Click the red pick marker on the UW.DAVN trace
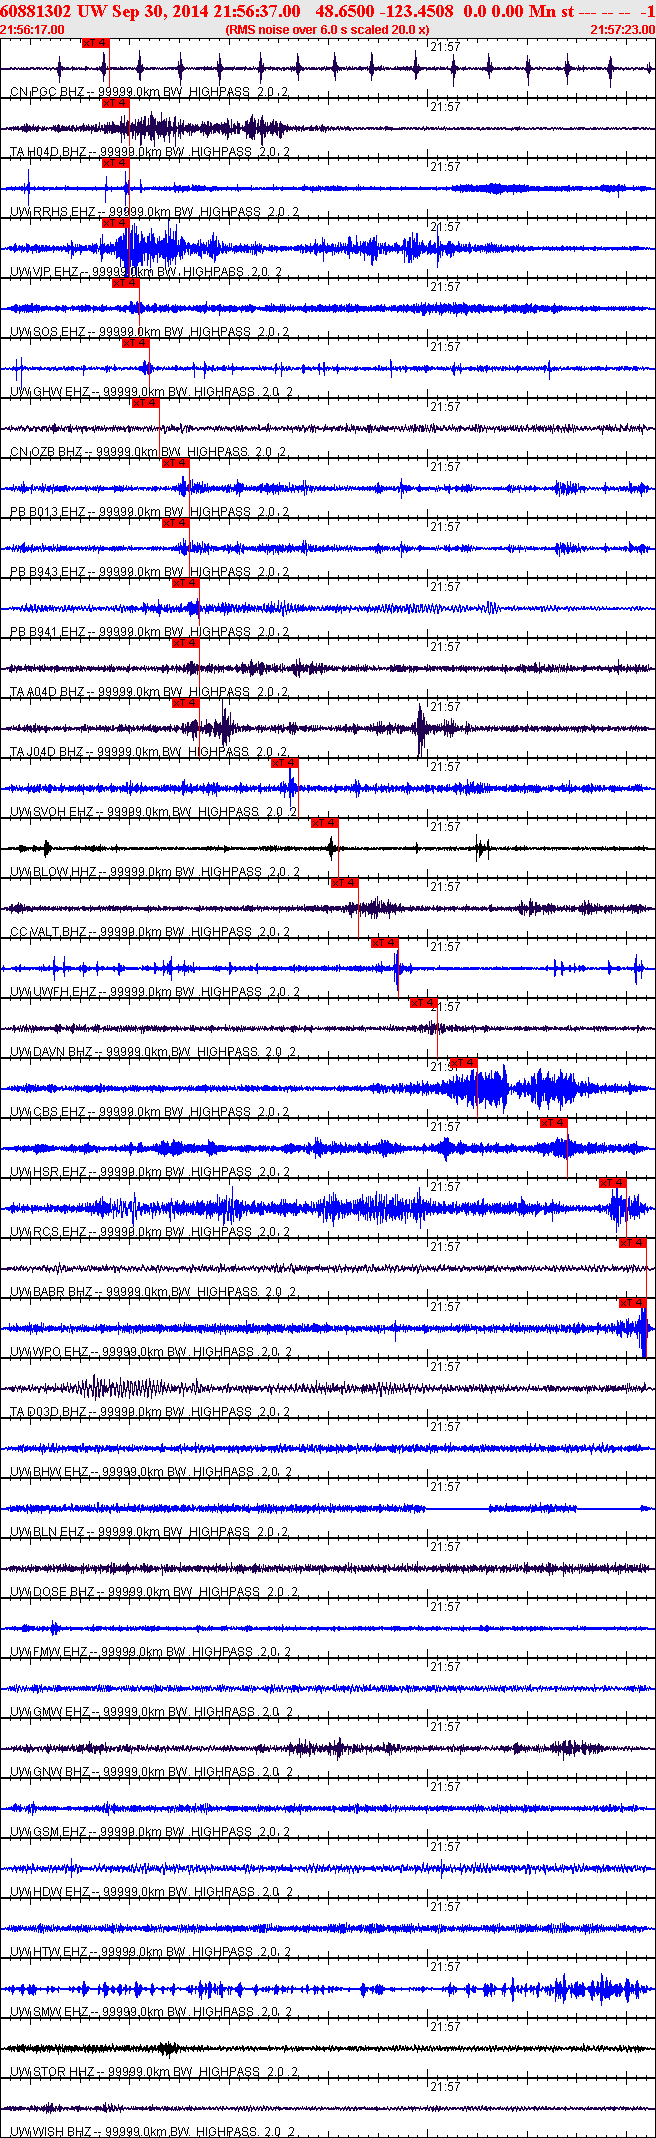Viewport: 656px width, 2138px height. click(424, 1003)
